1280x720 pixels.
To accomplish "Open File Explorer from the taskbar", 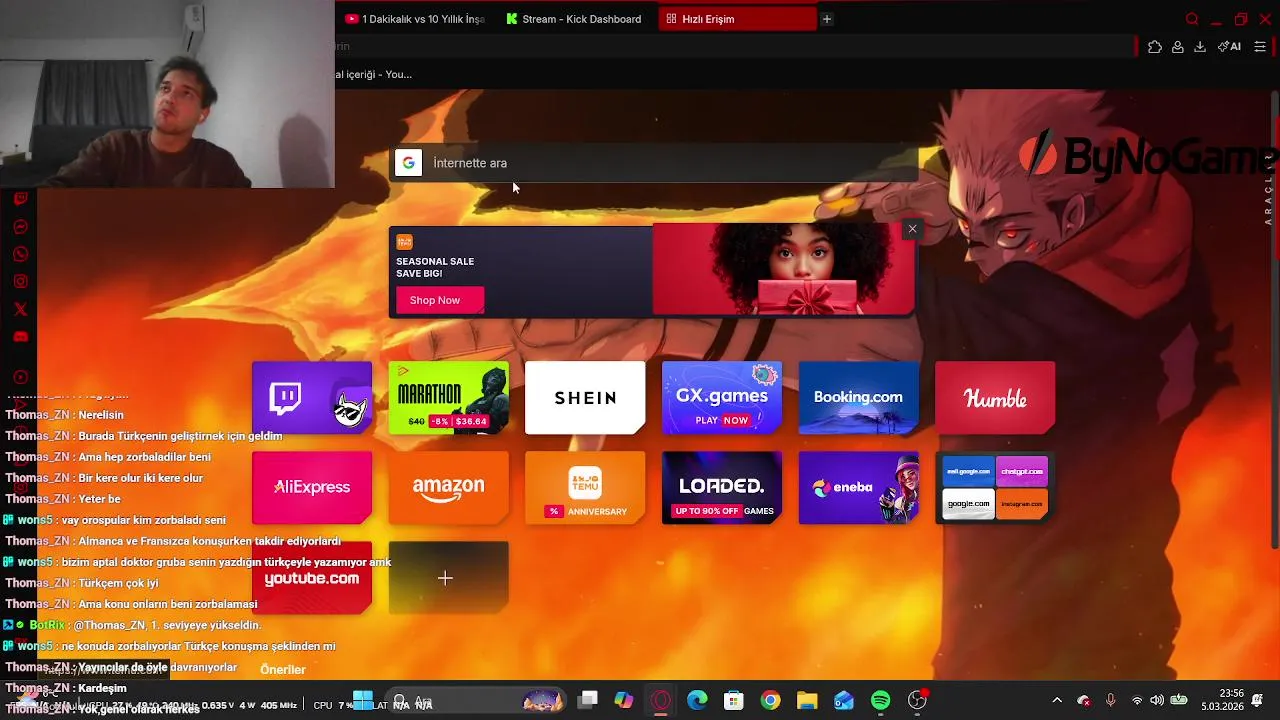I will point(807,700).
